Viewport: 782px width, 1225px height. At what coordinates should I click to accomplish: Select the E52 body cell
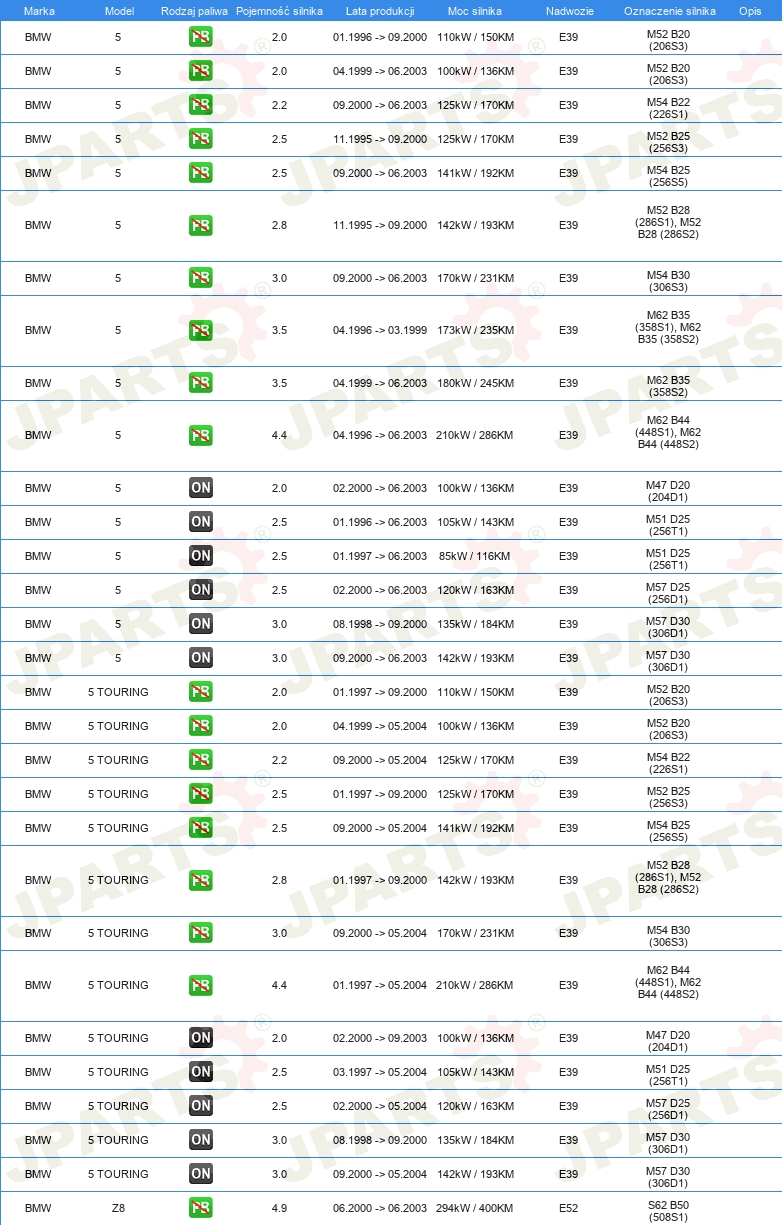(x=568, y=1208)
